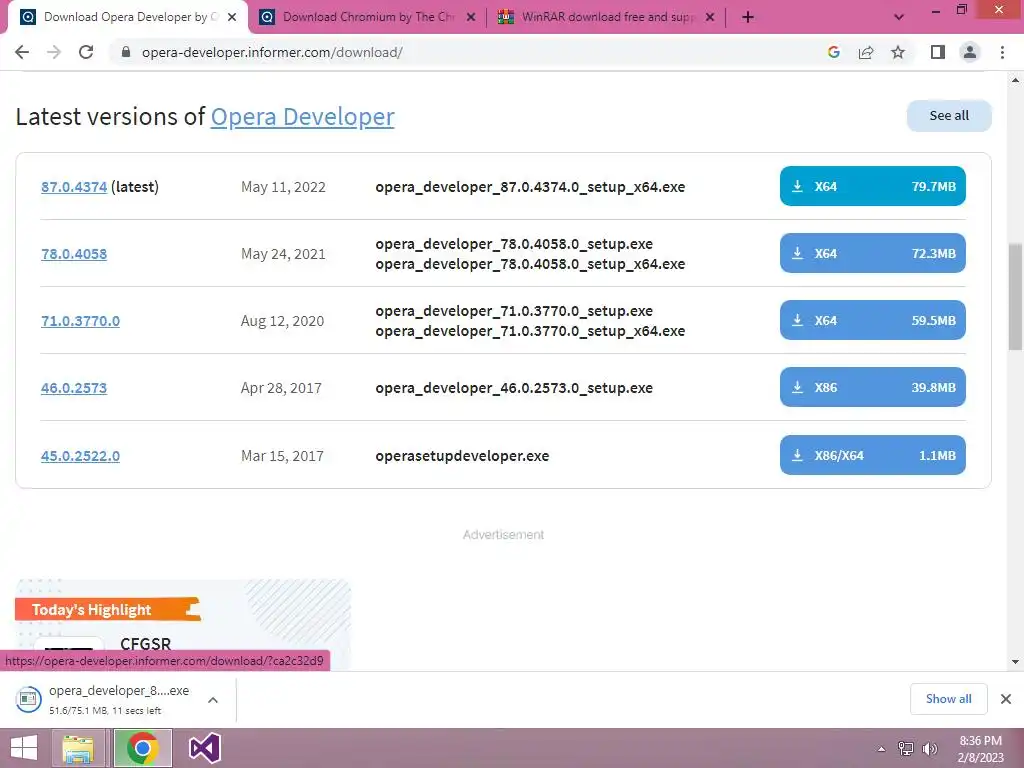Click the scrollbar down arrow

(1015, 662)
